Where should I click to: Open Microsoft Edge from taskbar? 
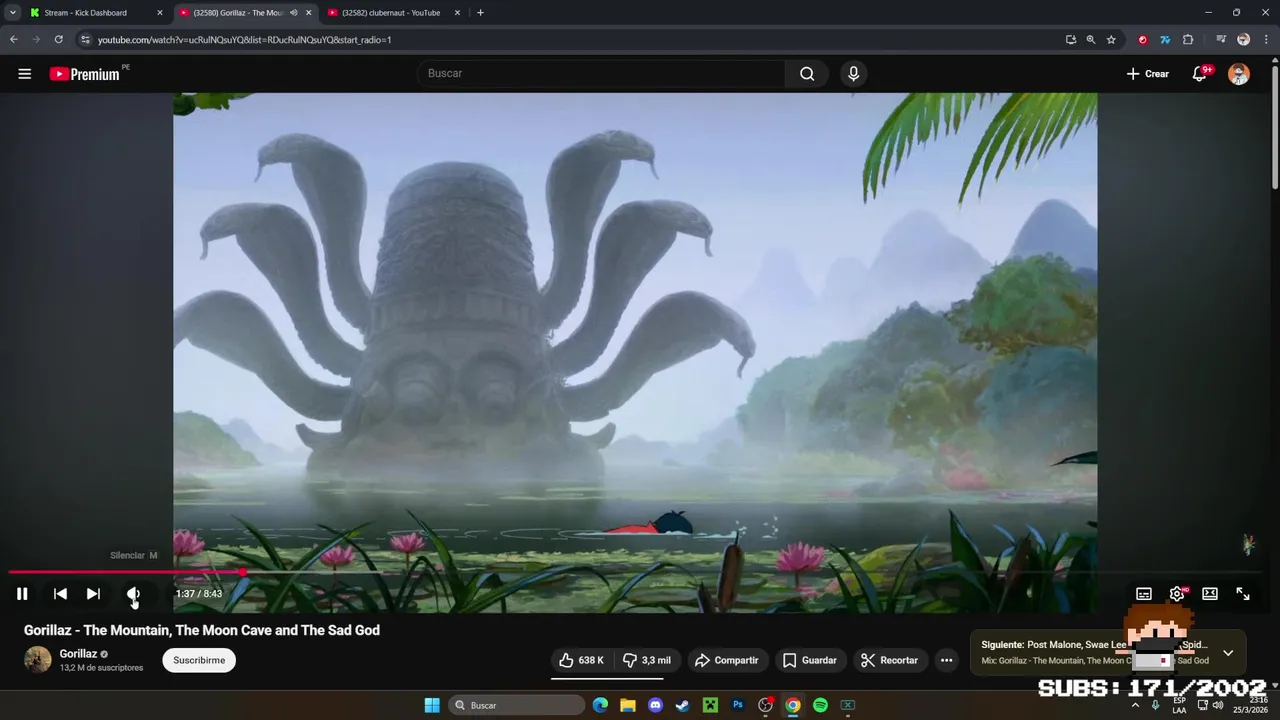coord(600,705)
